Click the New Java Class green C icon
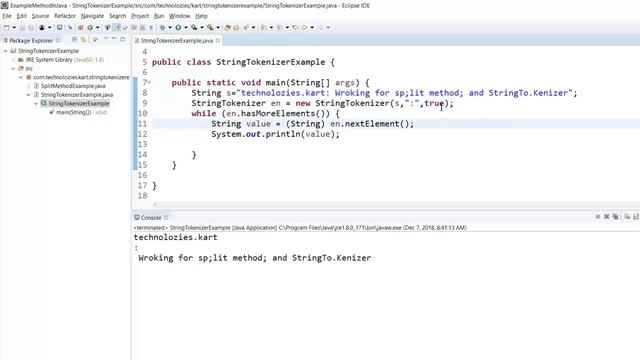This screenshot has width=640, height=360. click(x=90, y=27)
